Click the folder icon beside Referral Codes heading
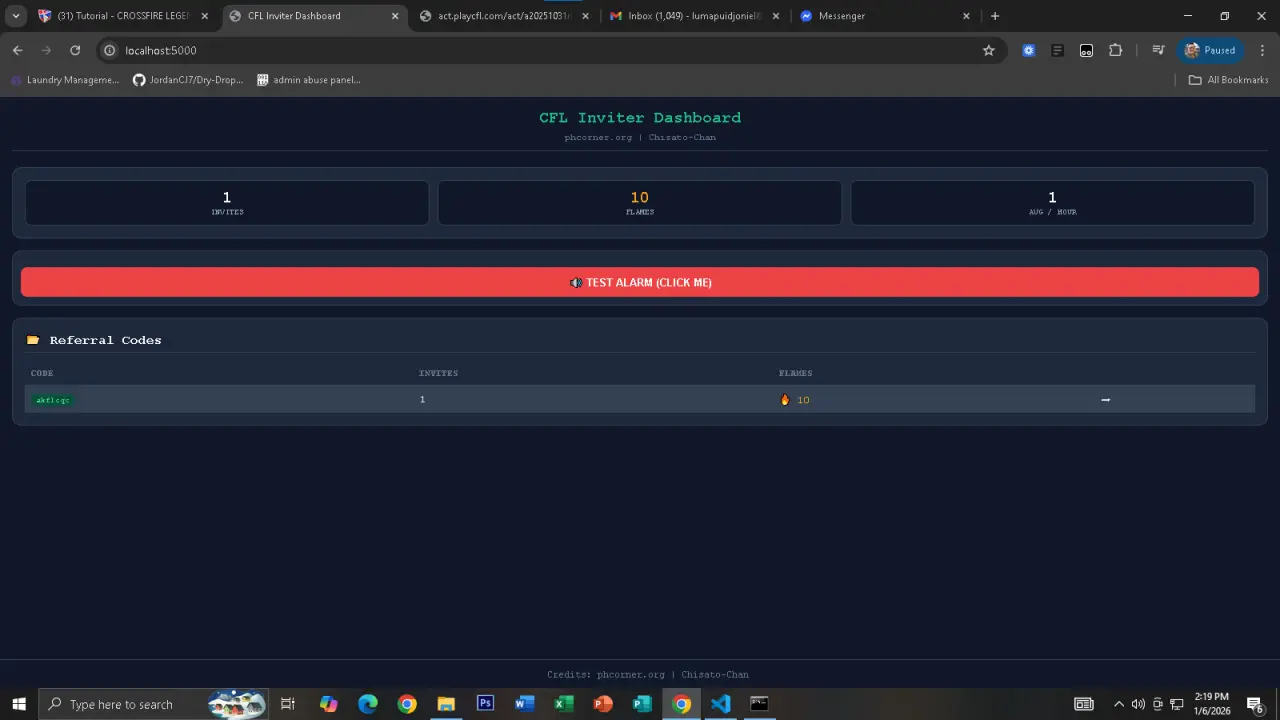The image size is (1280, 720). tap(33, 340)
